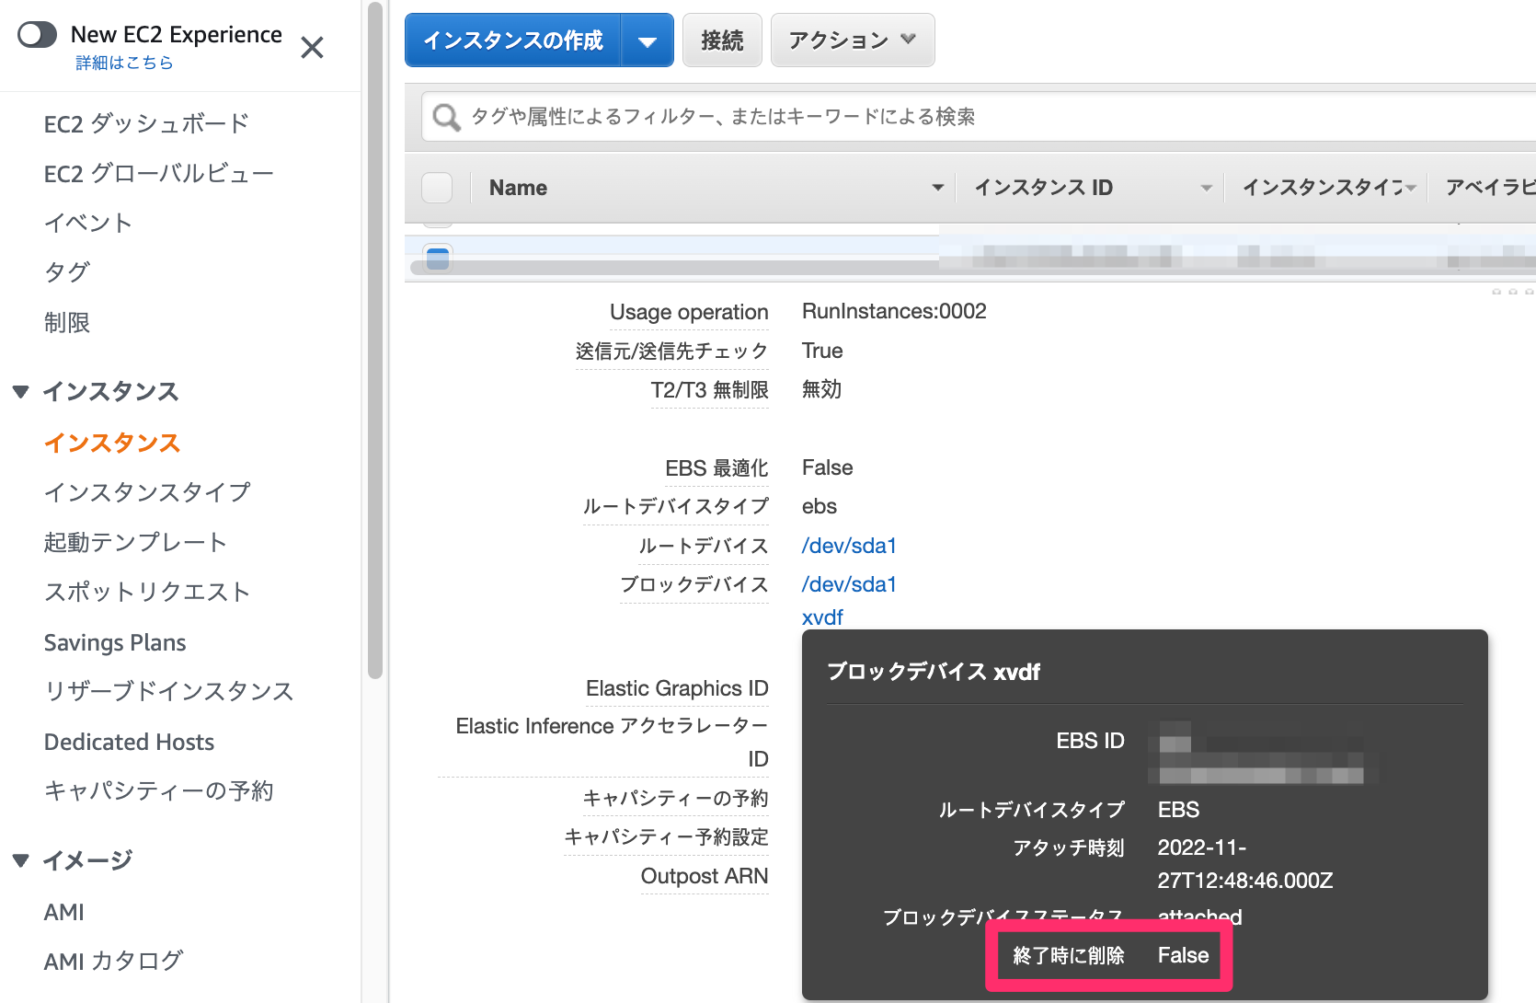Open the AMI カタログ page
1536x1003 pixels.
[113, 960]
